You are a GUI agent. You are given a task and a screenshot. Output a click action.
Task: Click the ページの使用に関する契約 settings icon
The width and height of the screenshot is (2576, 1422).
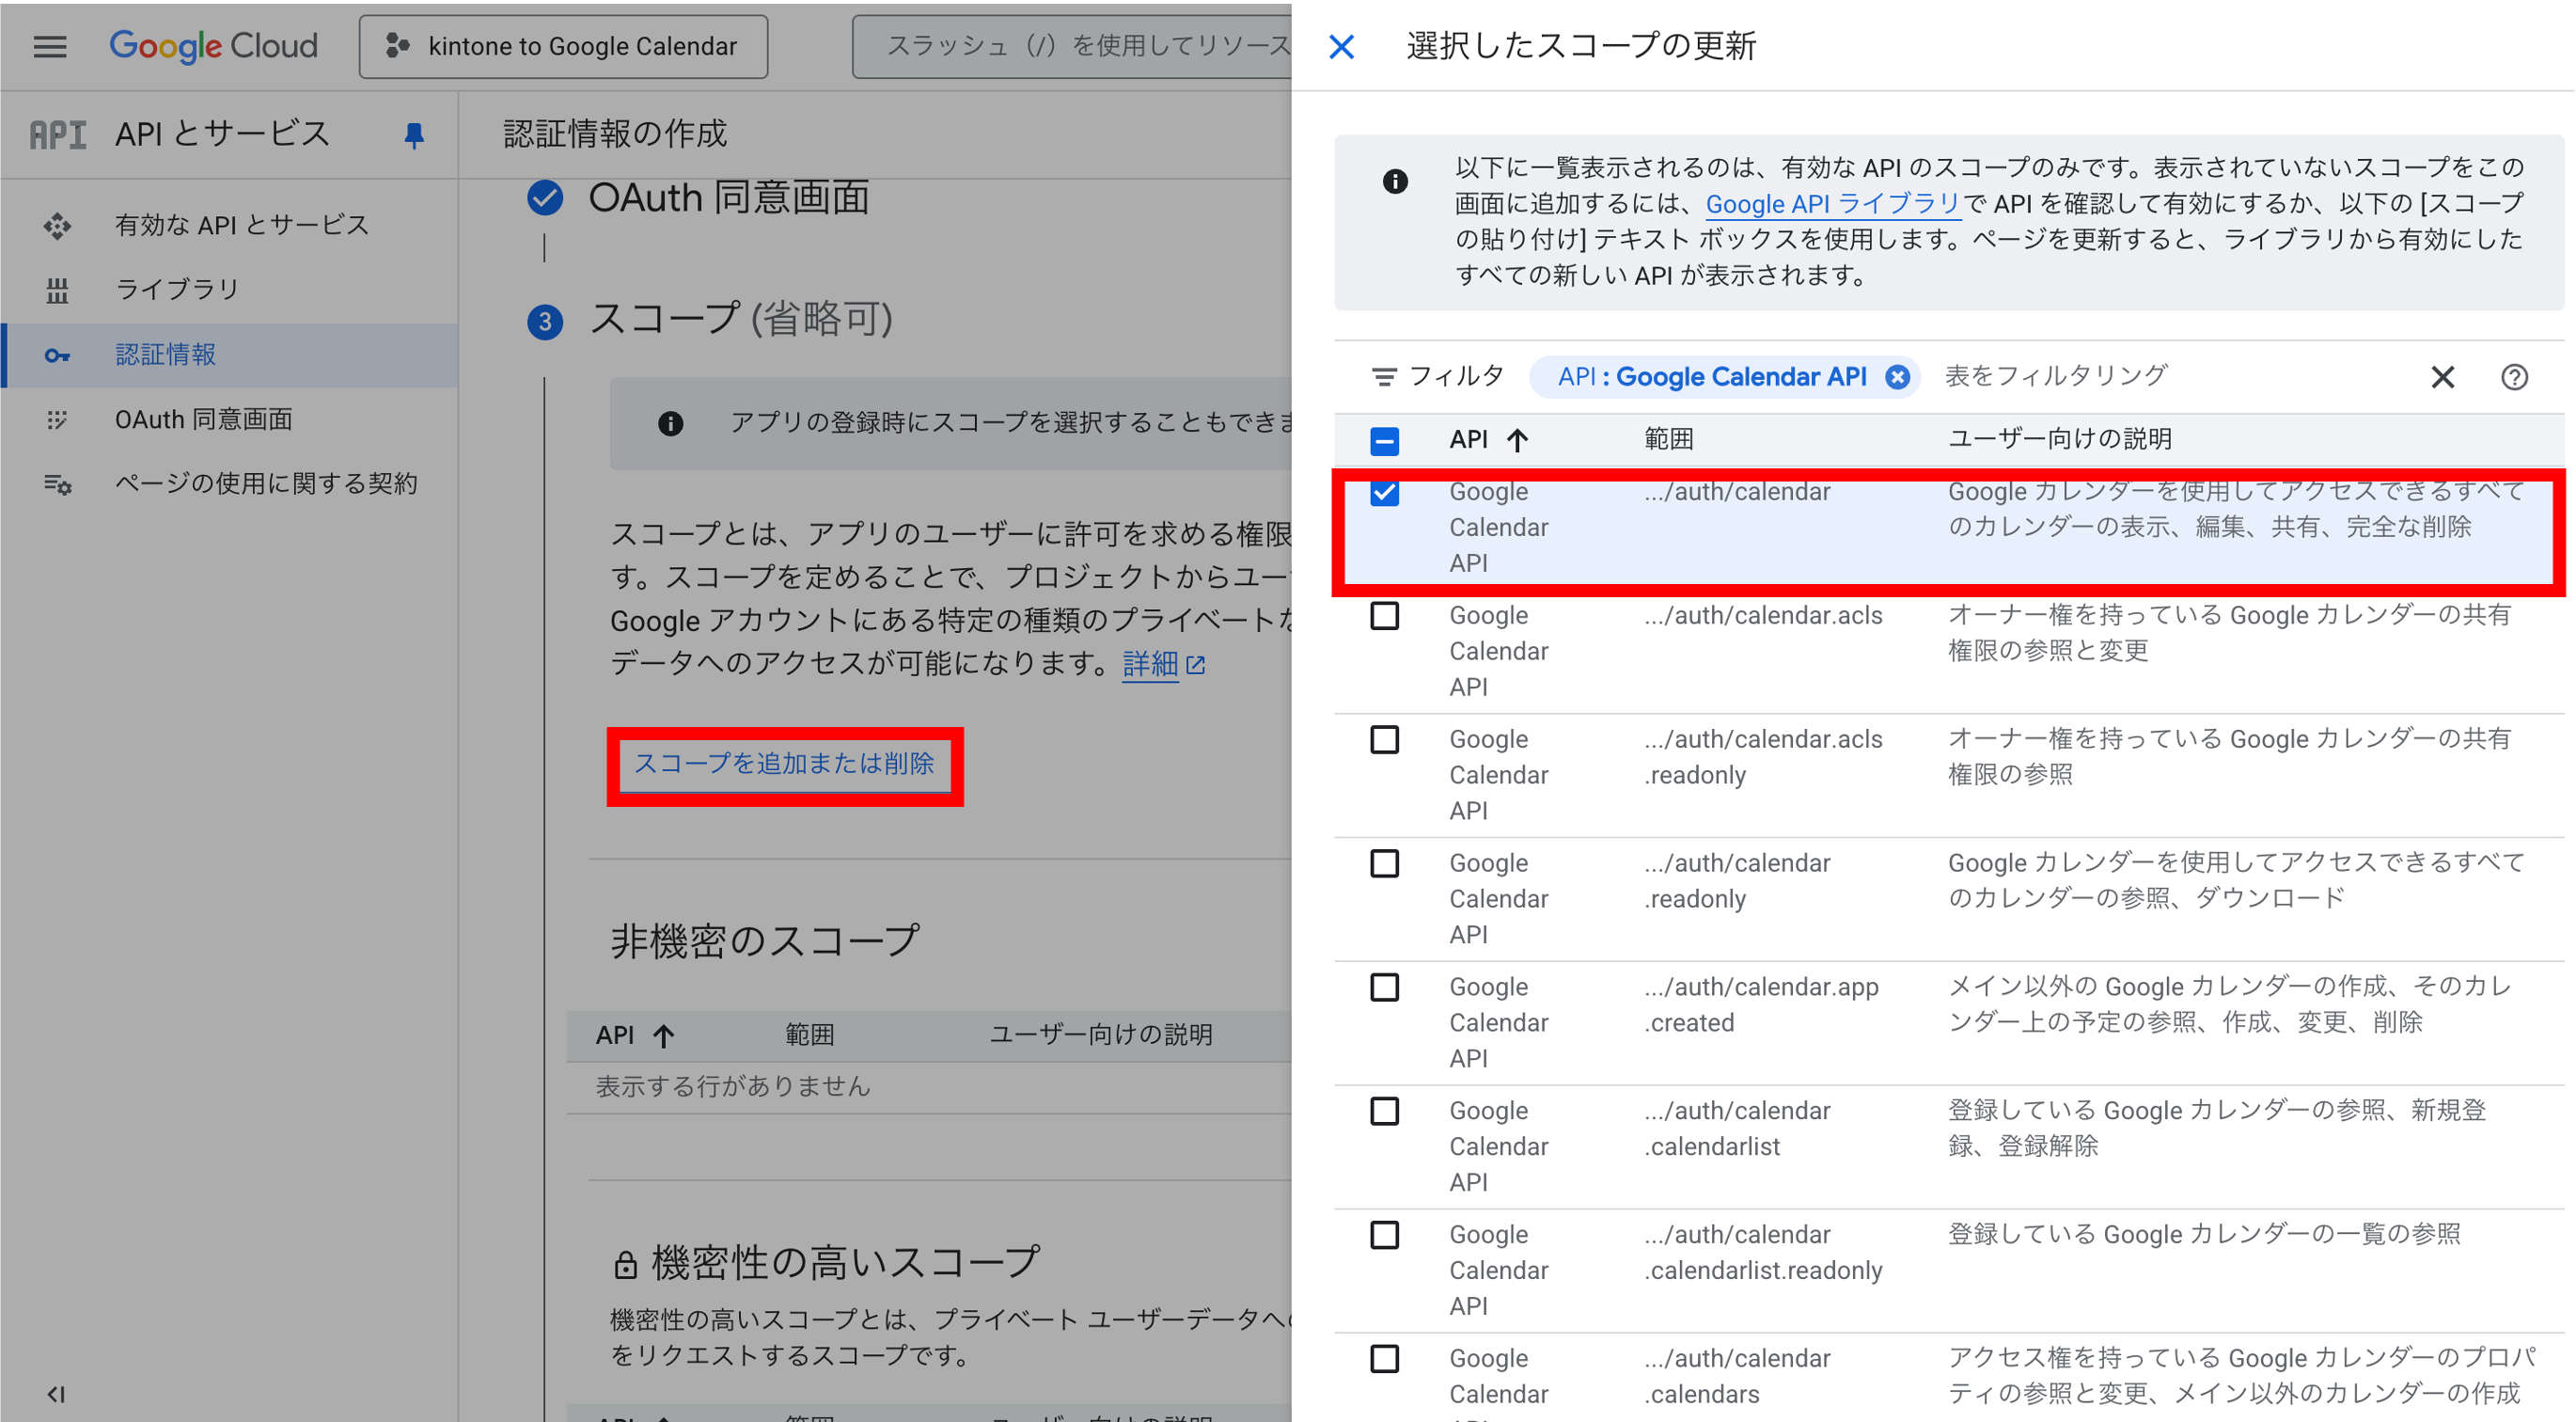coord(57,485)
